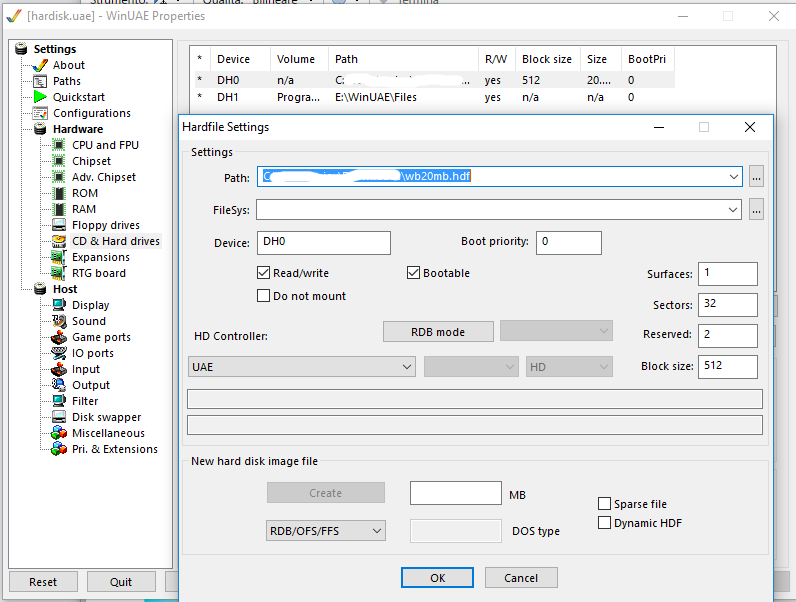Select the Floppy drives page
This screenshot has width=796, height=602.
tap(106, 225)
